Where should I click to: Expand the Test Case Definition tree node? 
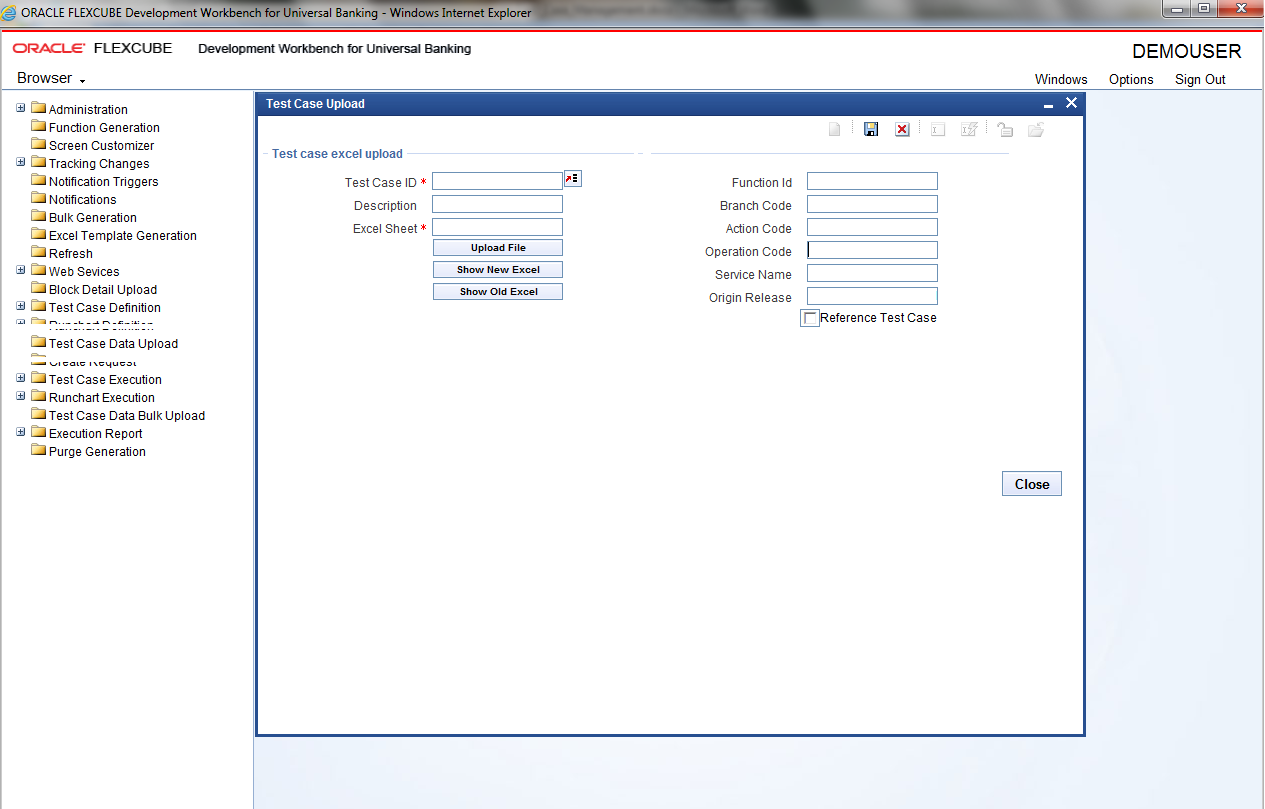[21, 306]
